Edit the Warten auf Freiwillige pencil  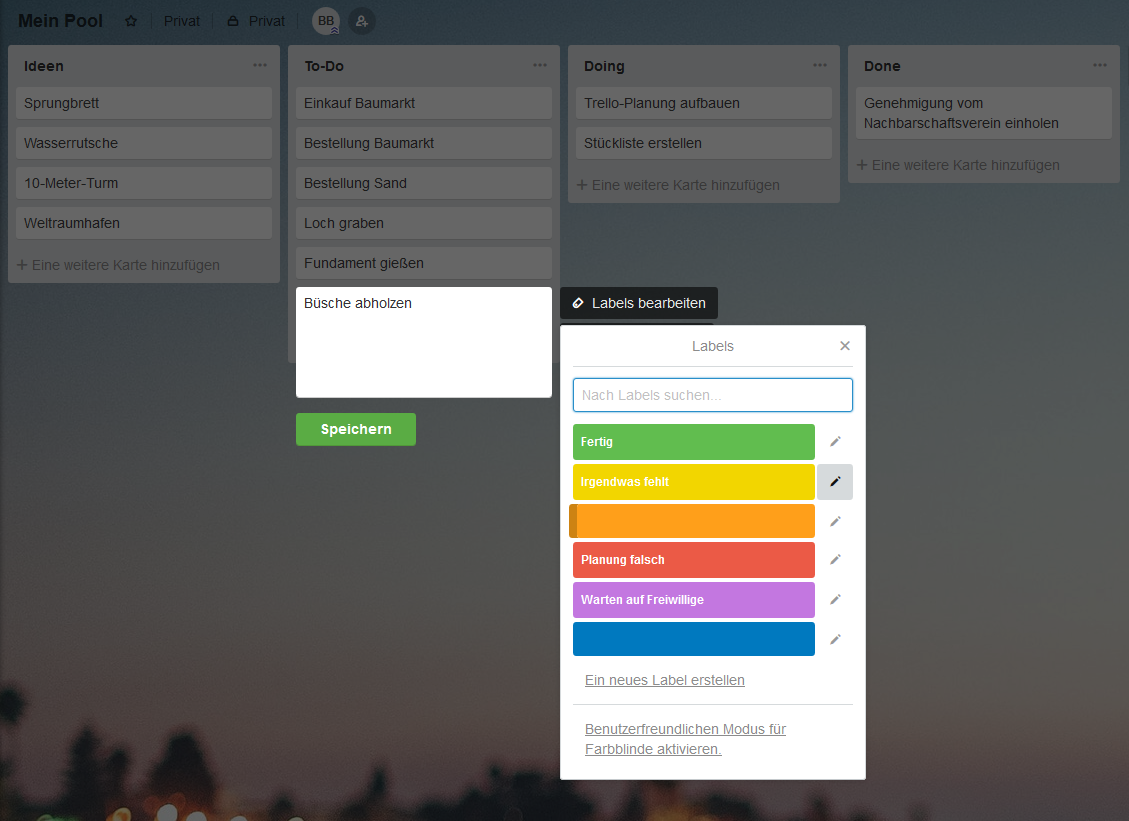pos(835,599)
